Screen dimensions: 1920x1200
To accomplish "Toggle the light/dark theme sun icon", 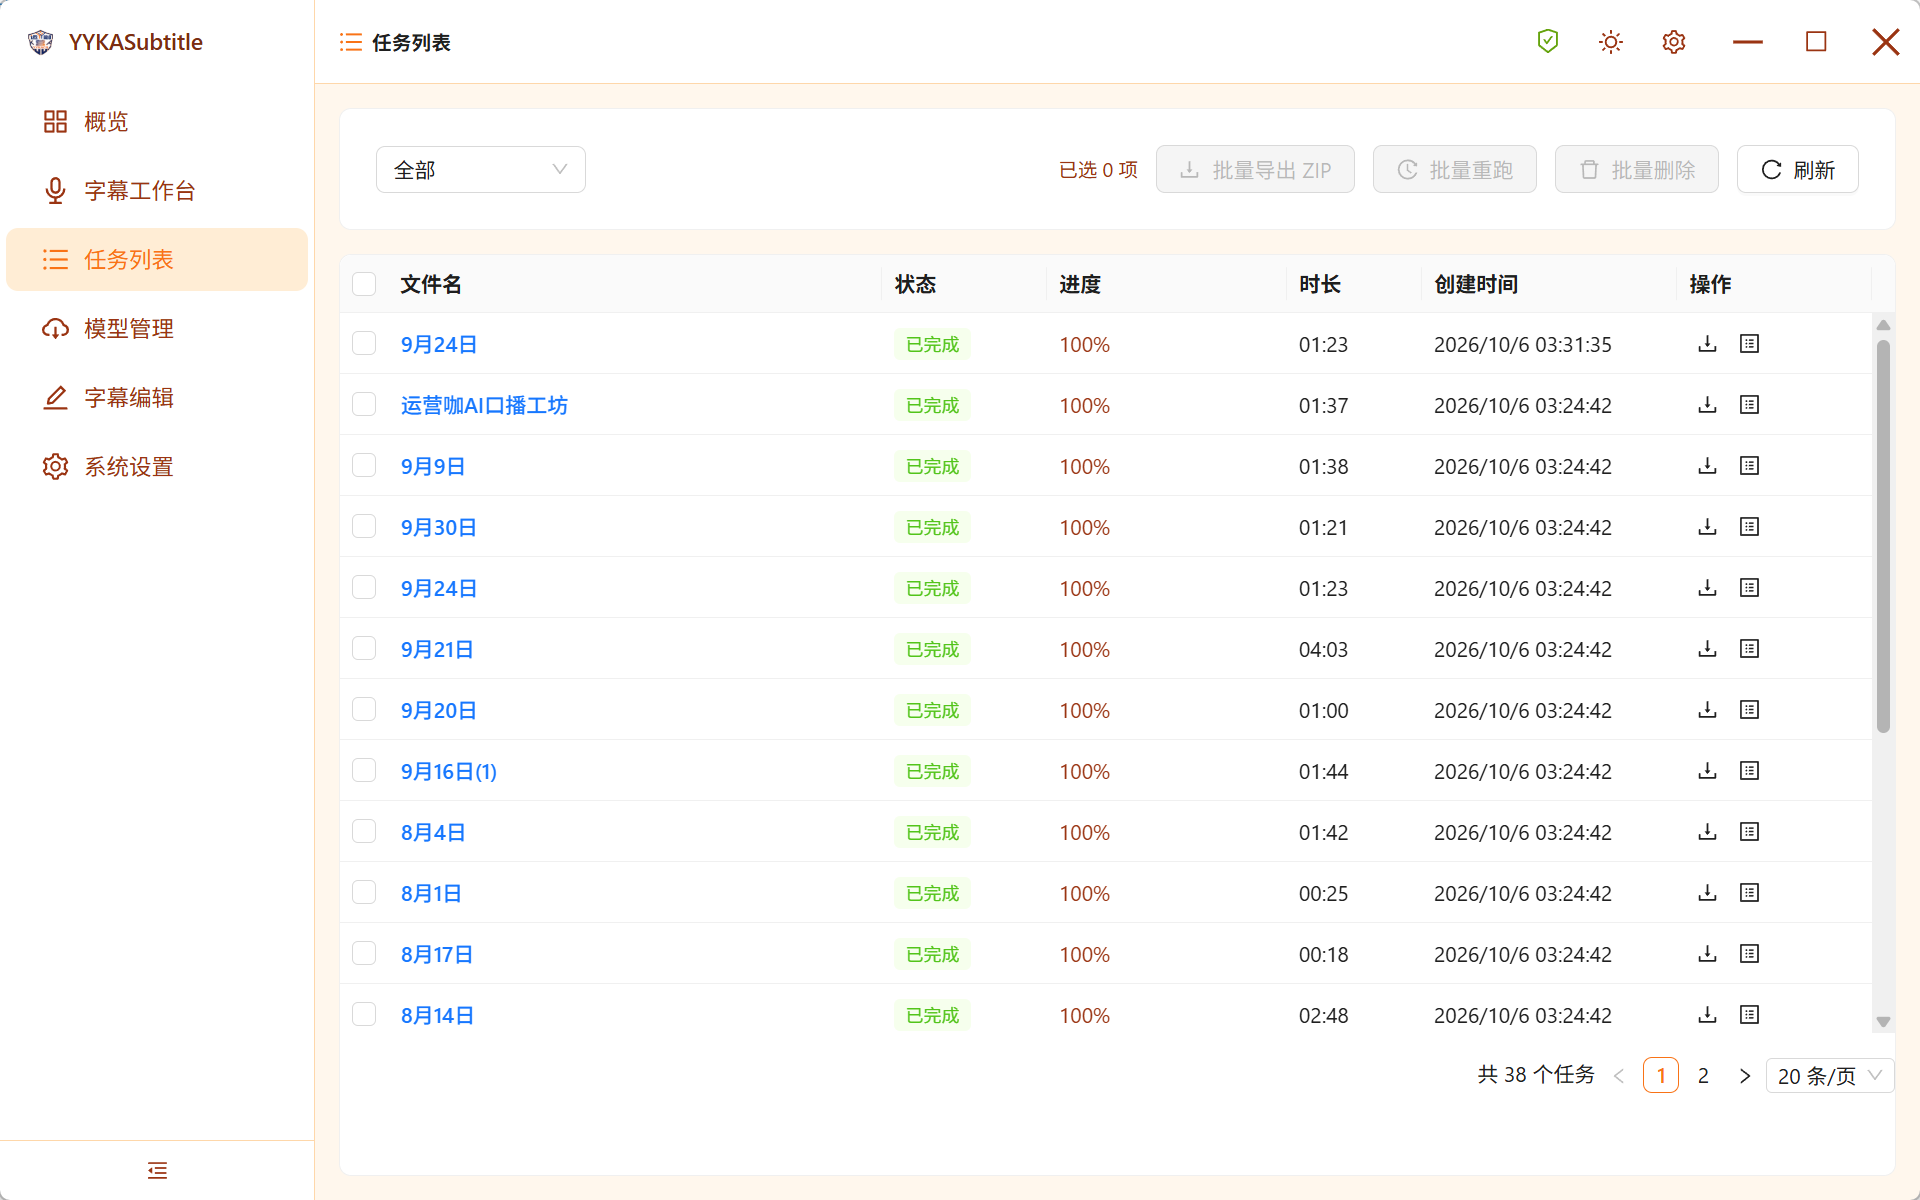I will point(1611,42).
